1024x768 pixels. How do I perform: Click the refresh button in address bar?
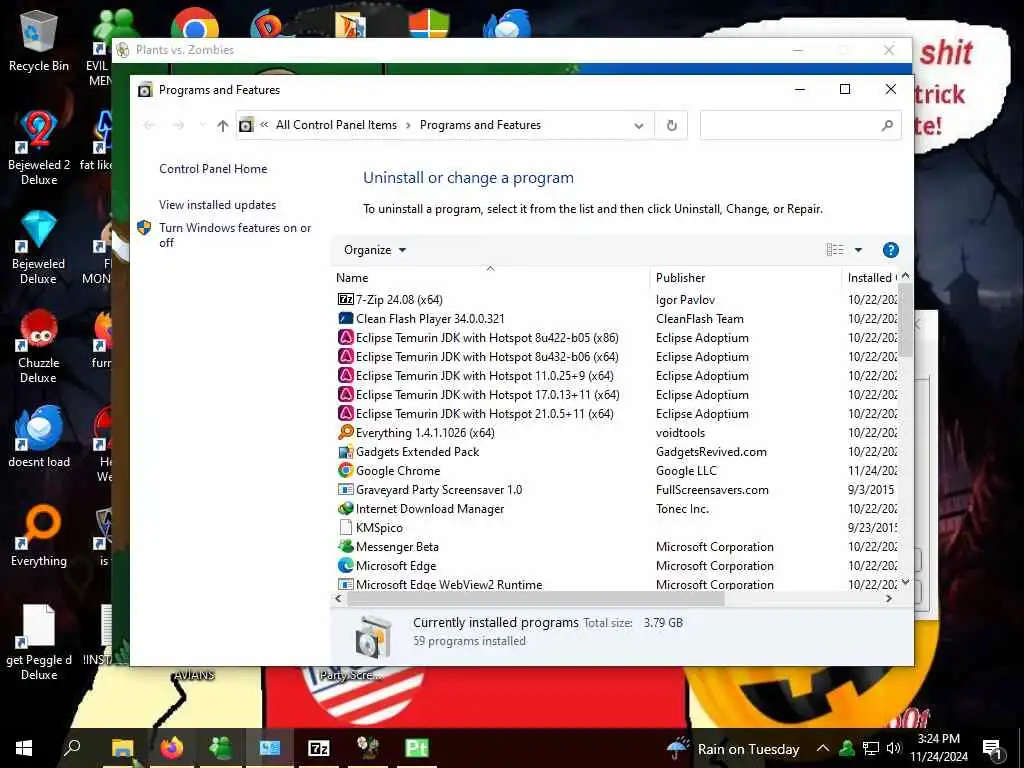pyautogui.click(x=671, y=125)
